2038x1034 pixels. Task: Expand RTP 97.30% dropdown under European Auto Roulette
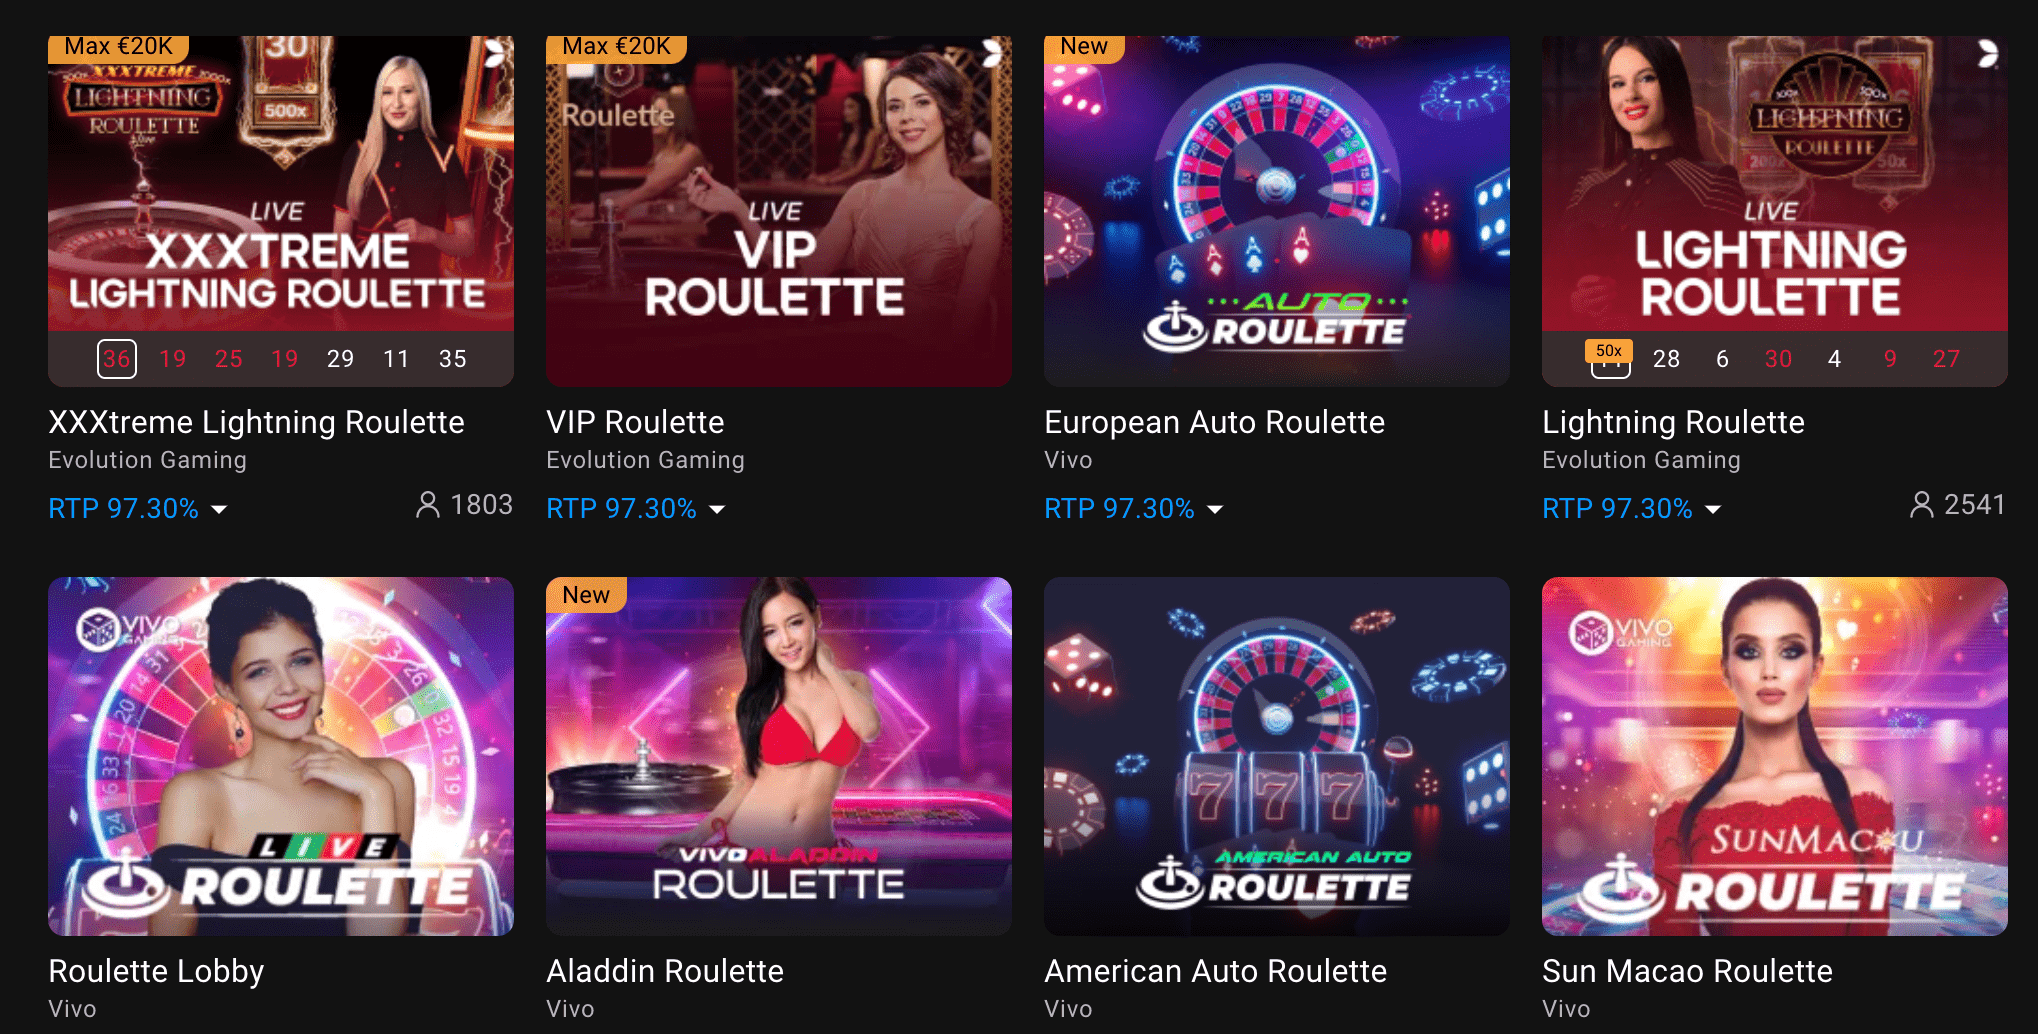click(x=1215, y=510)
